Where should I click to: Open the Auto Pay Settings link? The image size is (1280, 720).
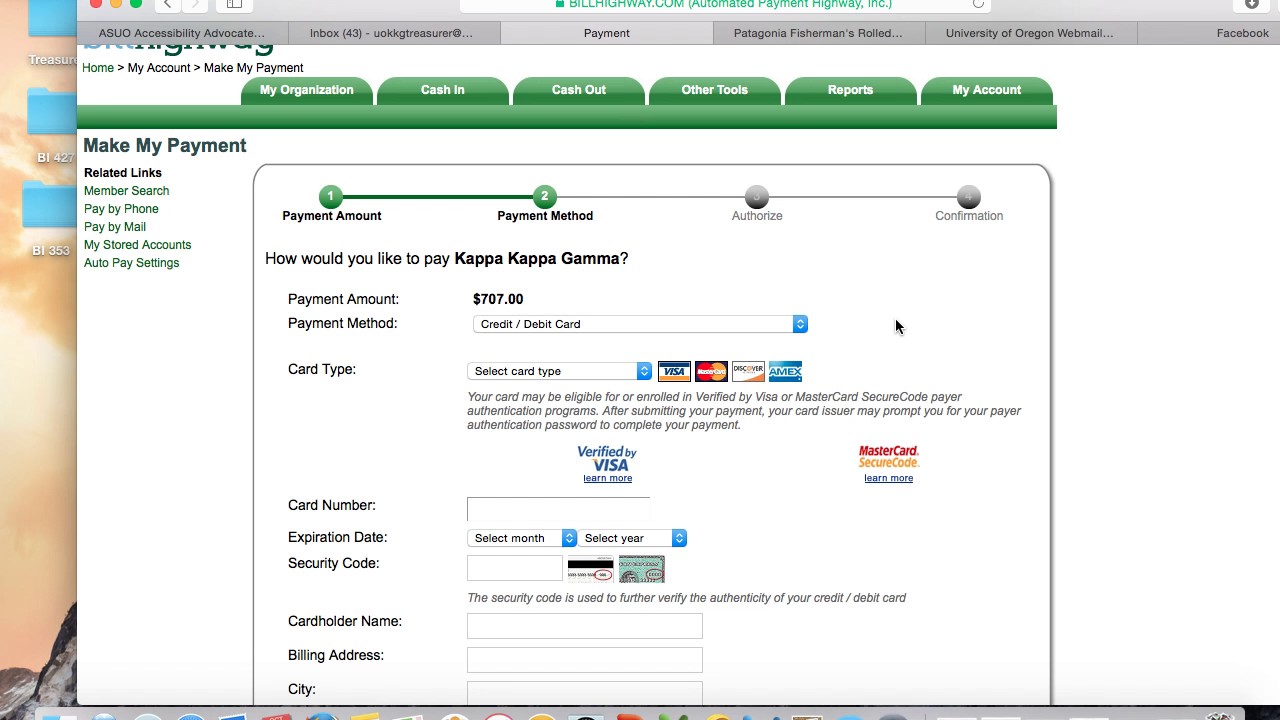[131, 263]
